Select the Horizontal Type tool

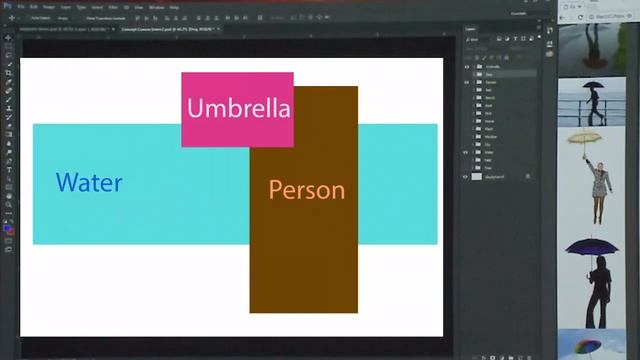pos(8,170)
